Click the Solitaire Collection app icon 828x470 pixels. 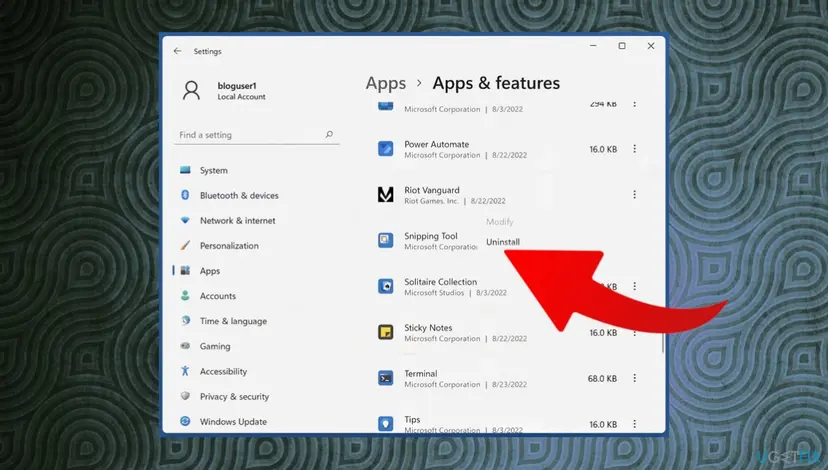tap(385, 286)
